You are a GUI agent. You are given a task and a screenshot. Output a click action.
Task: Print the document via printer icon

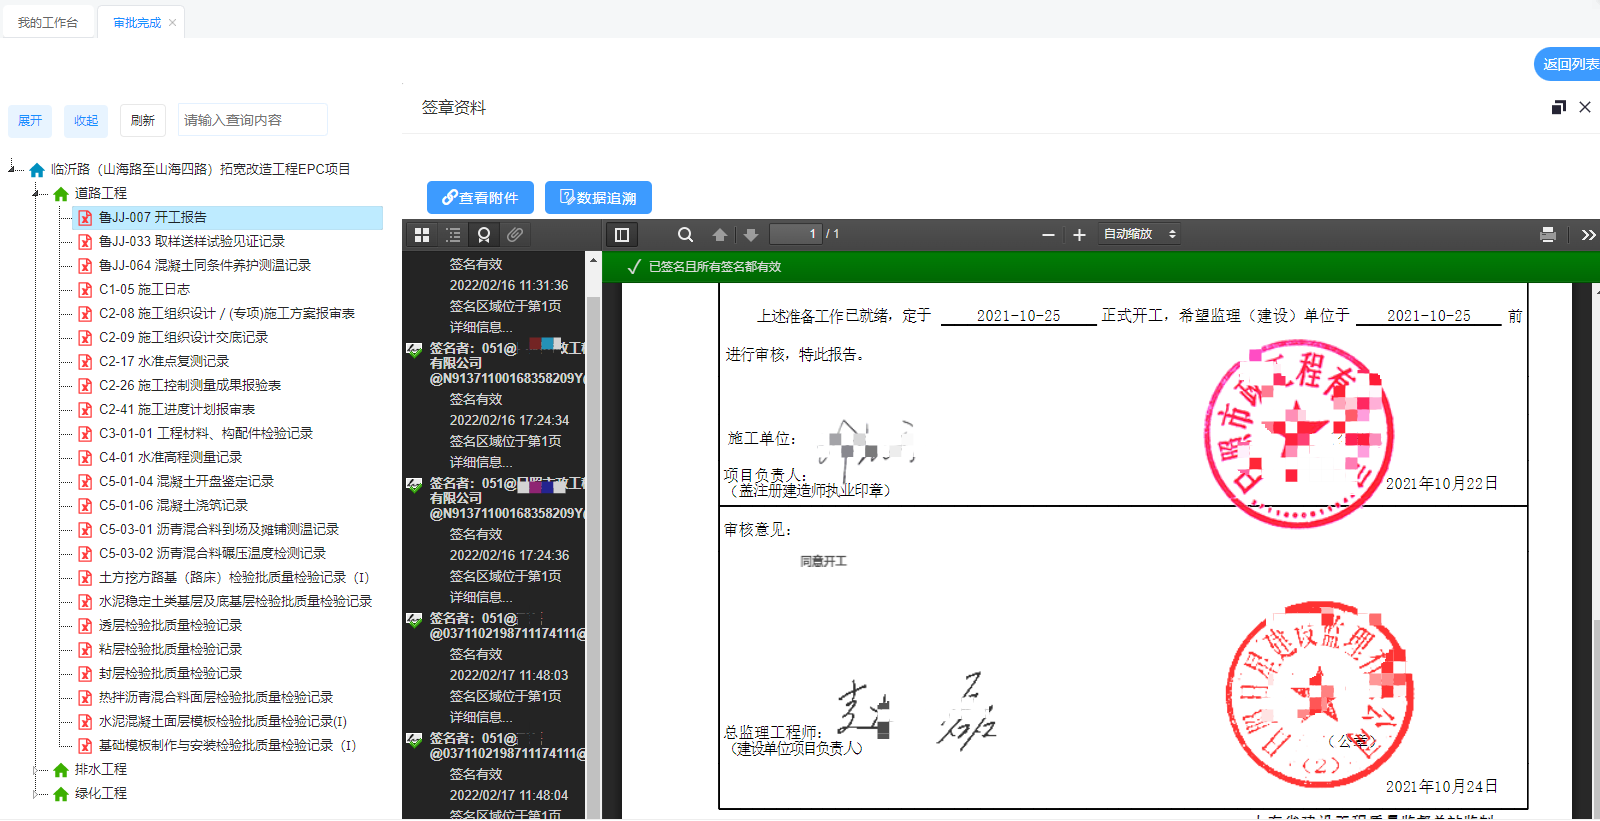coord(1548,235)
